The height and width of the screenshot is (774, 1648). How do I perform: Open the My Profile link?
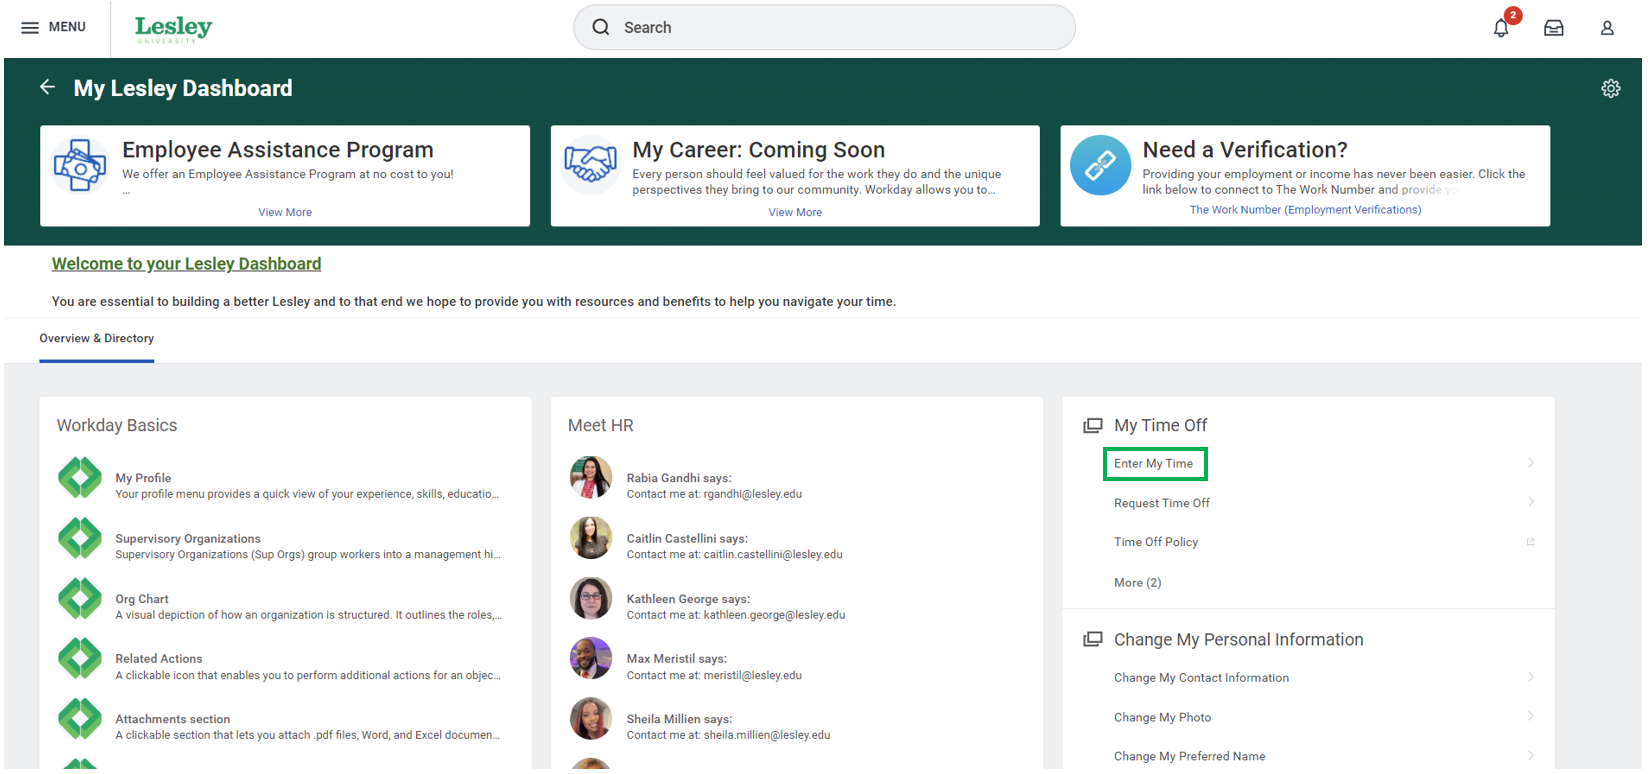click(x=143, y=478)
